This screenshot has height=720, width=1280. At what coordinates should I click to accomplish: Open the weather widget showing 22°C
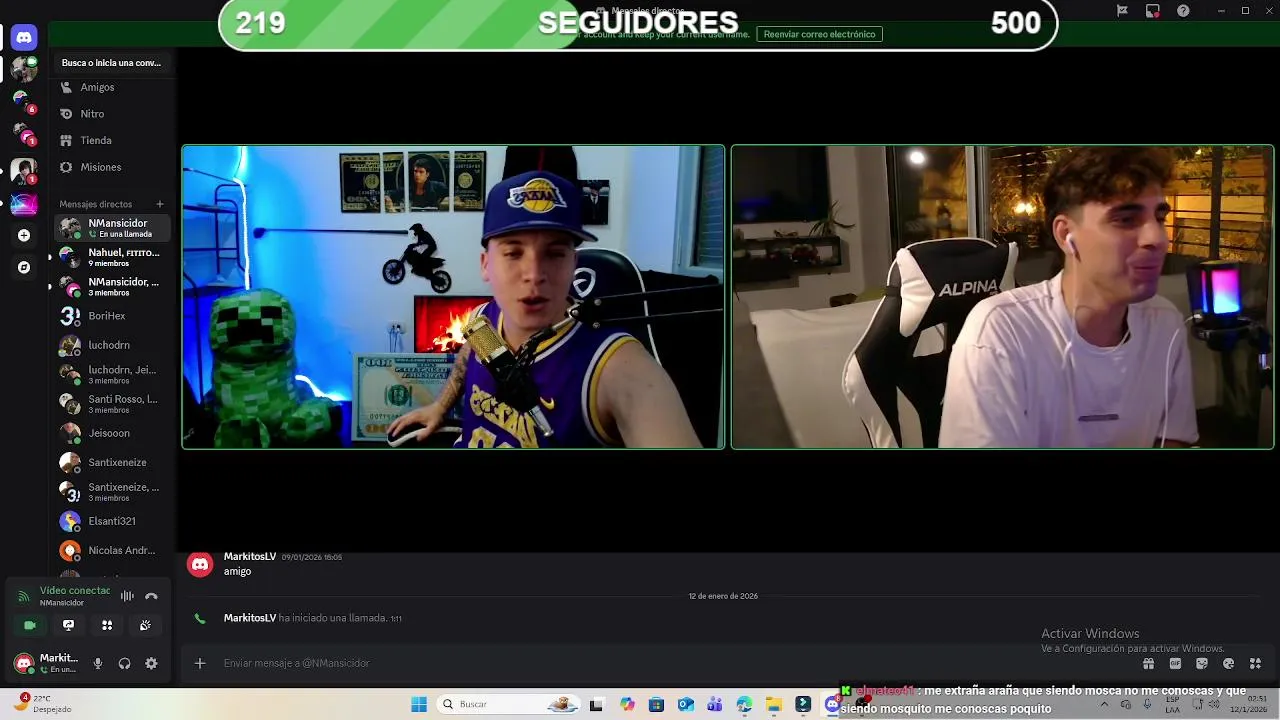click(45, 704)
